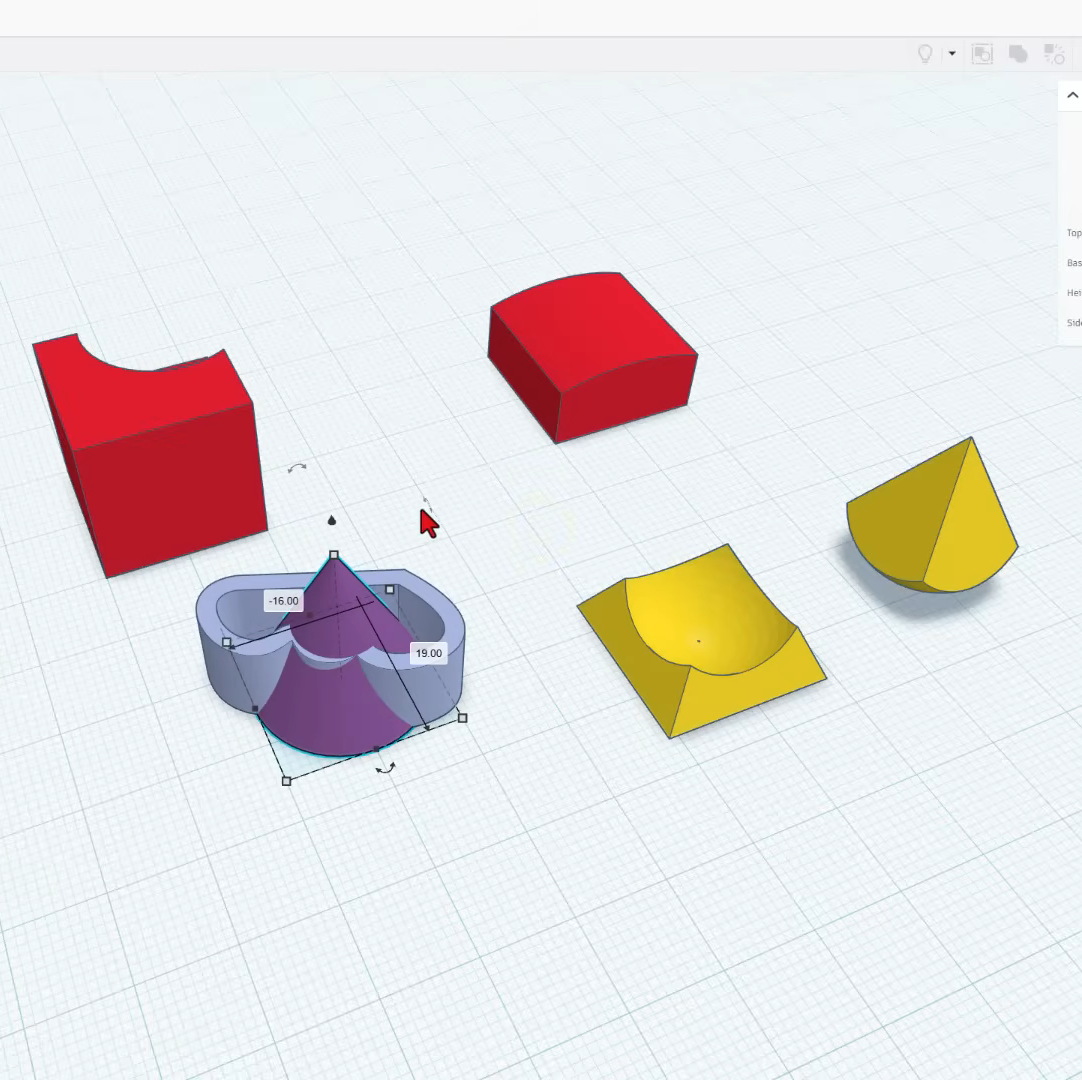Collapse the shape properties panel chevron
1082x1080 pixels.
[x=1072, y=96]
